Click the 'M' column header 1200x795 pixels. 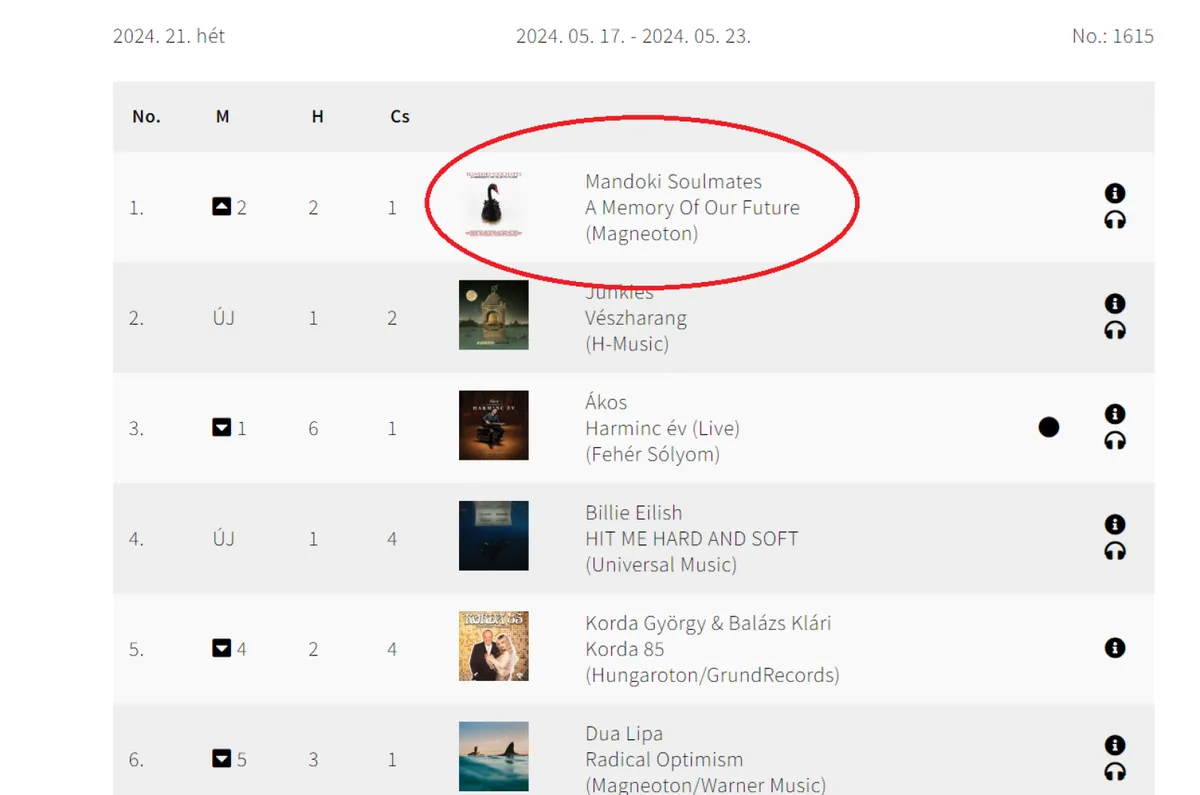(222, 117)
